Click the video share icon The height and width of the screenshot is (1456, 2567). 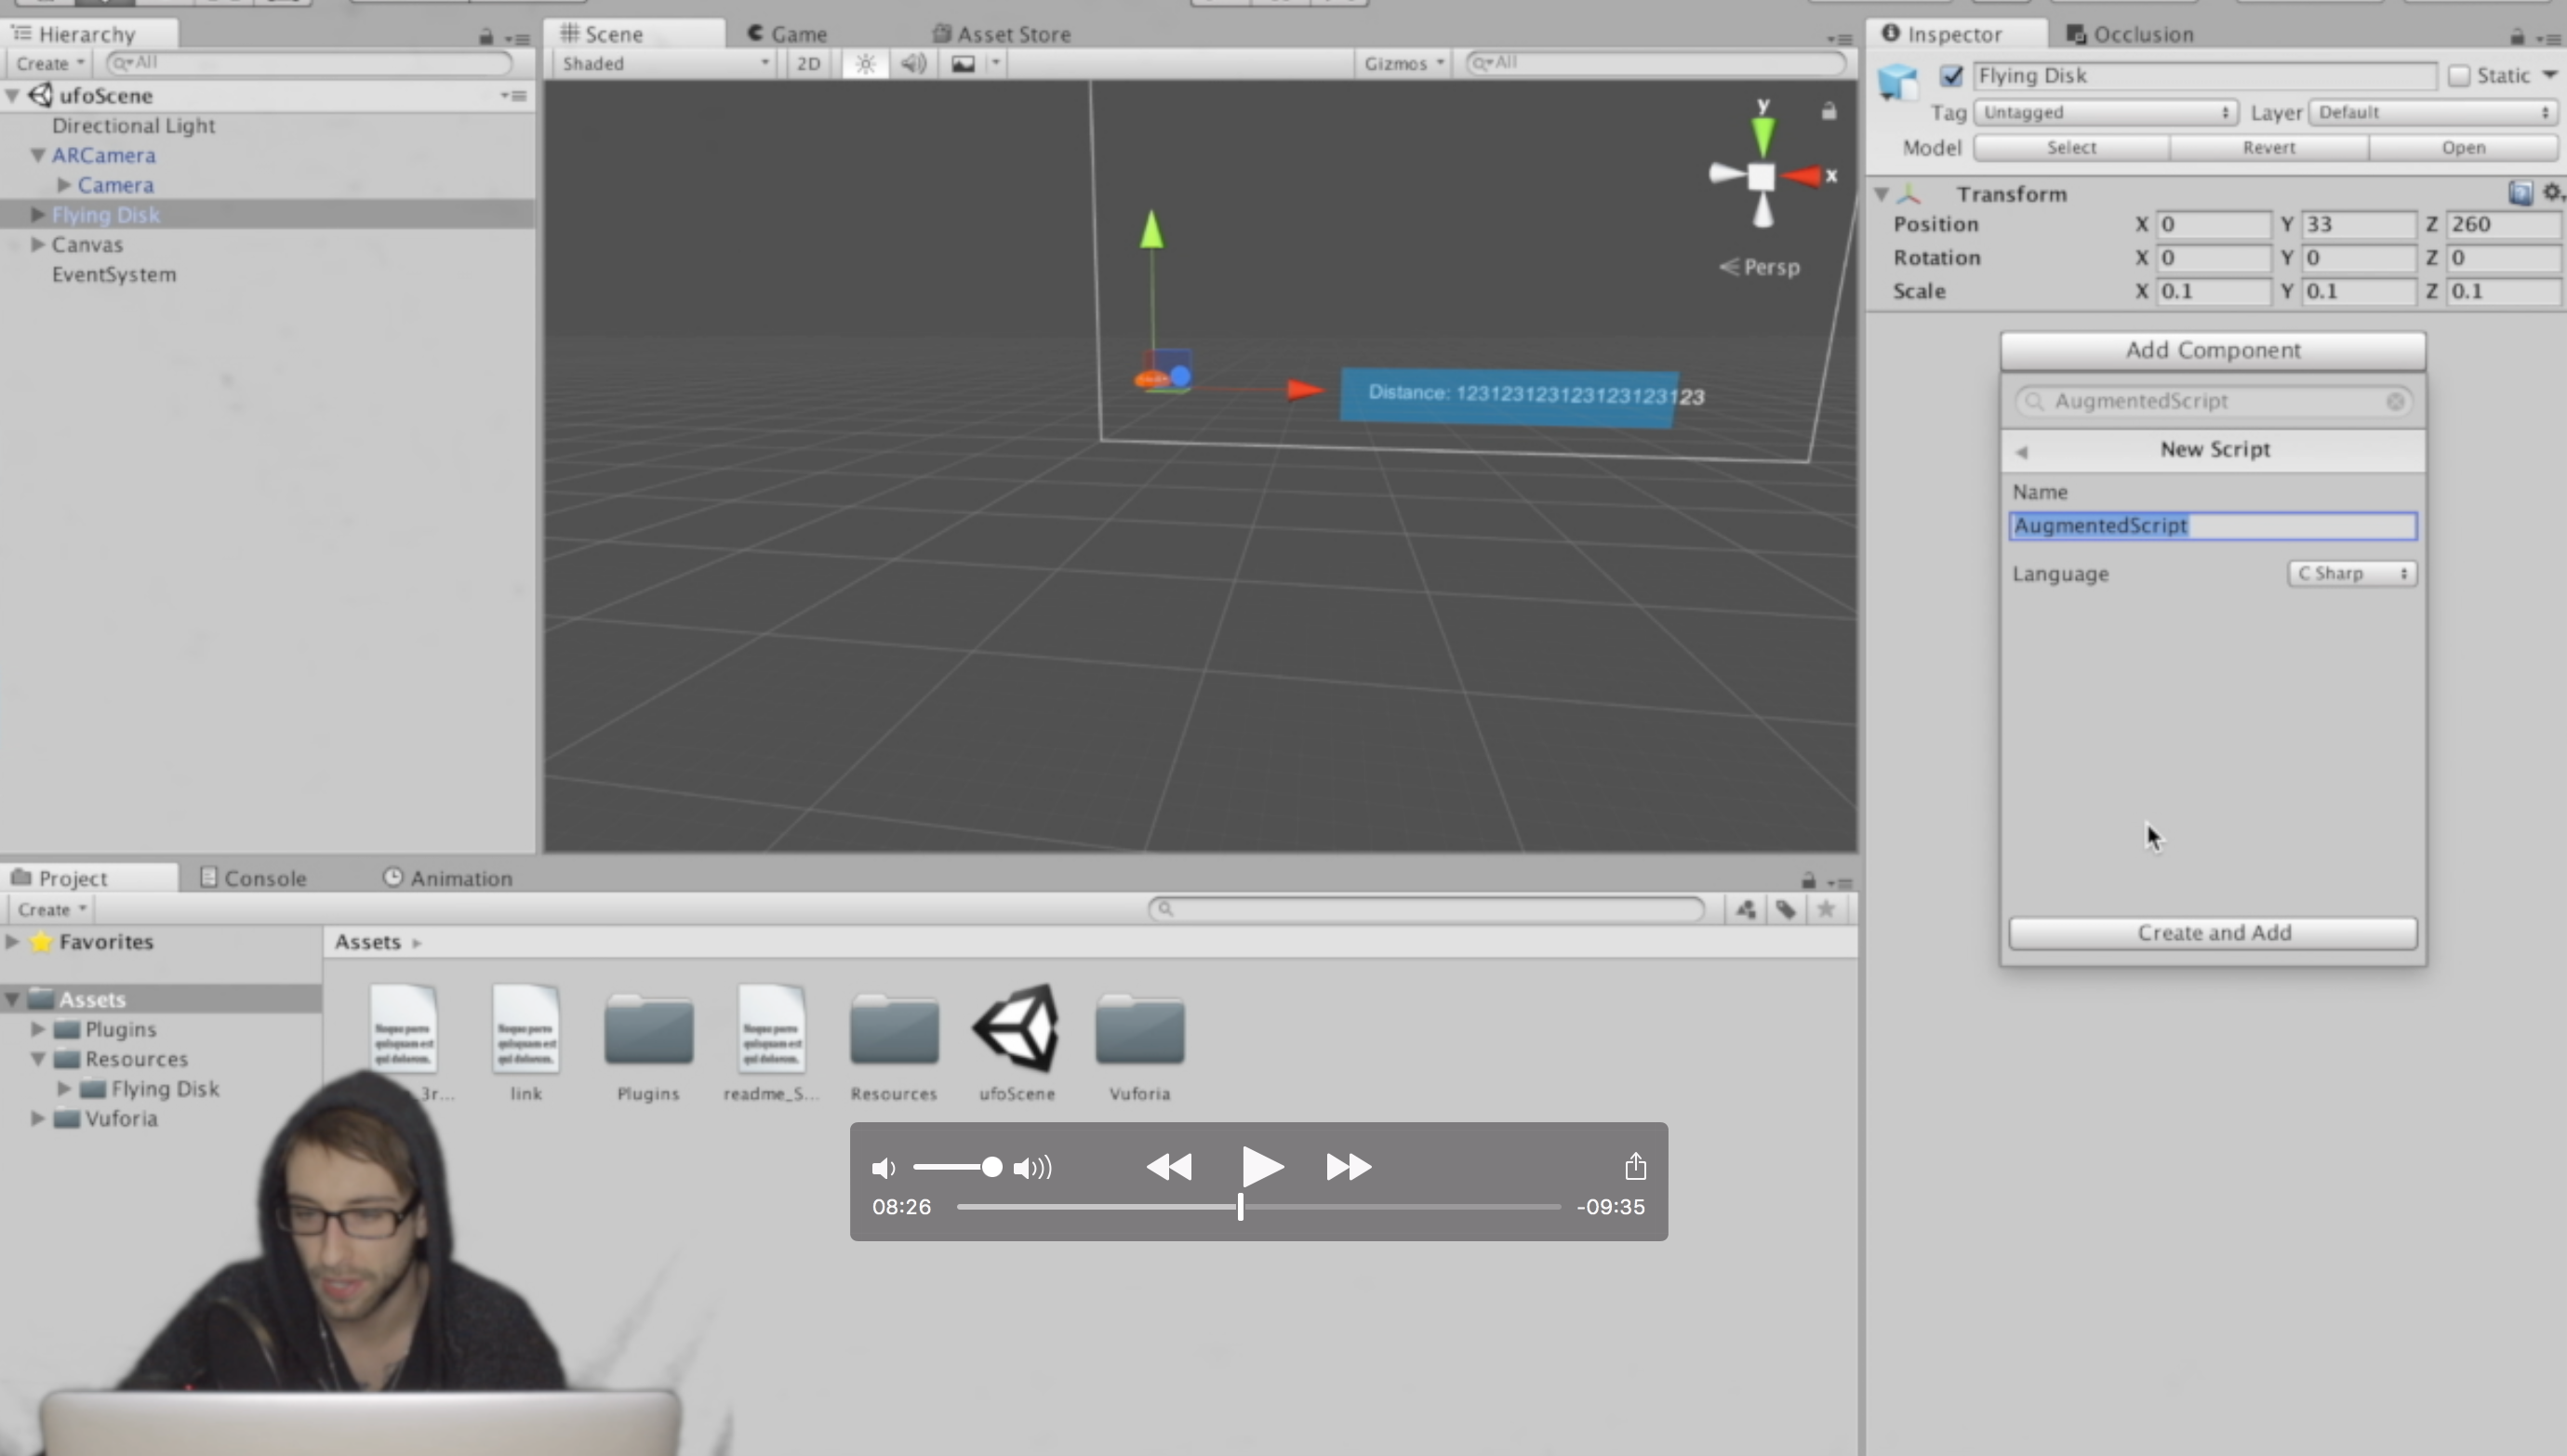(1635, 1166)
